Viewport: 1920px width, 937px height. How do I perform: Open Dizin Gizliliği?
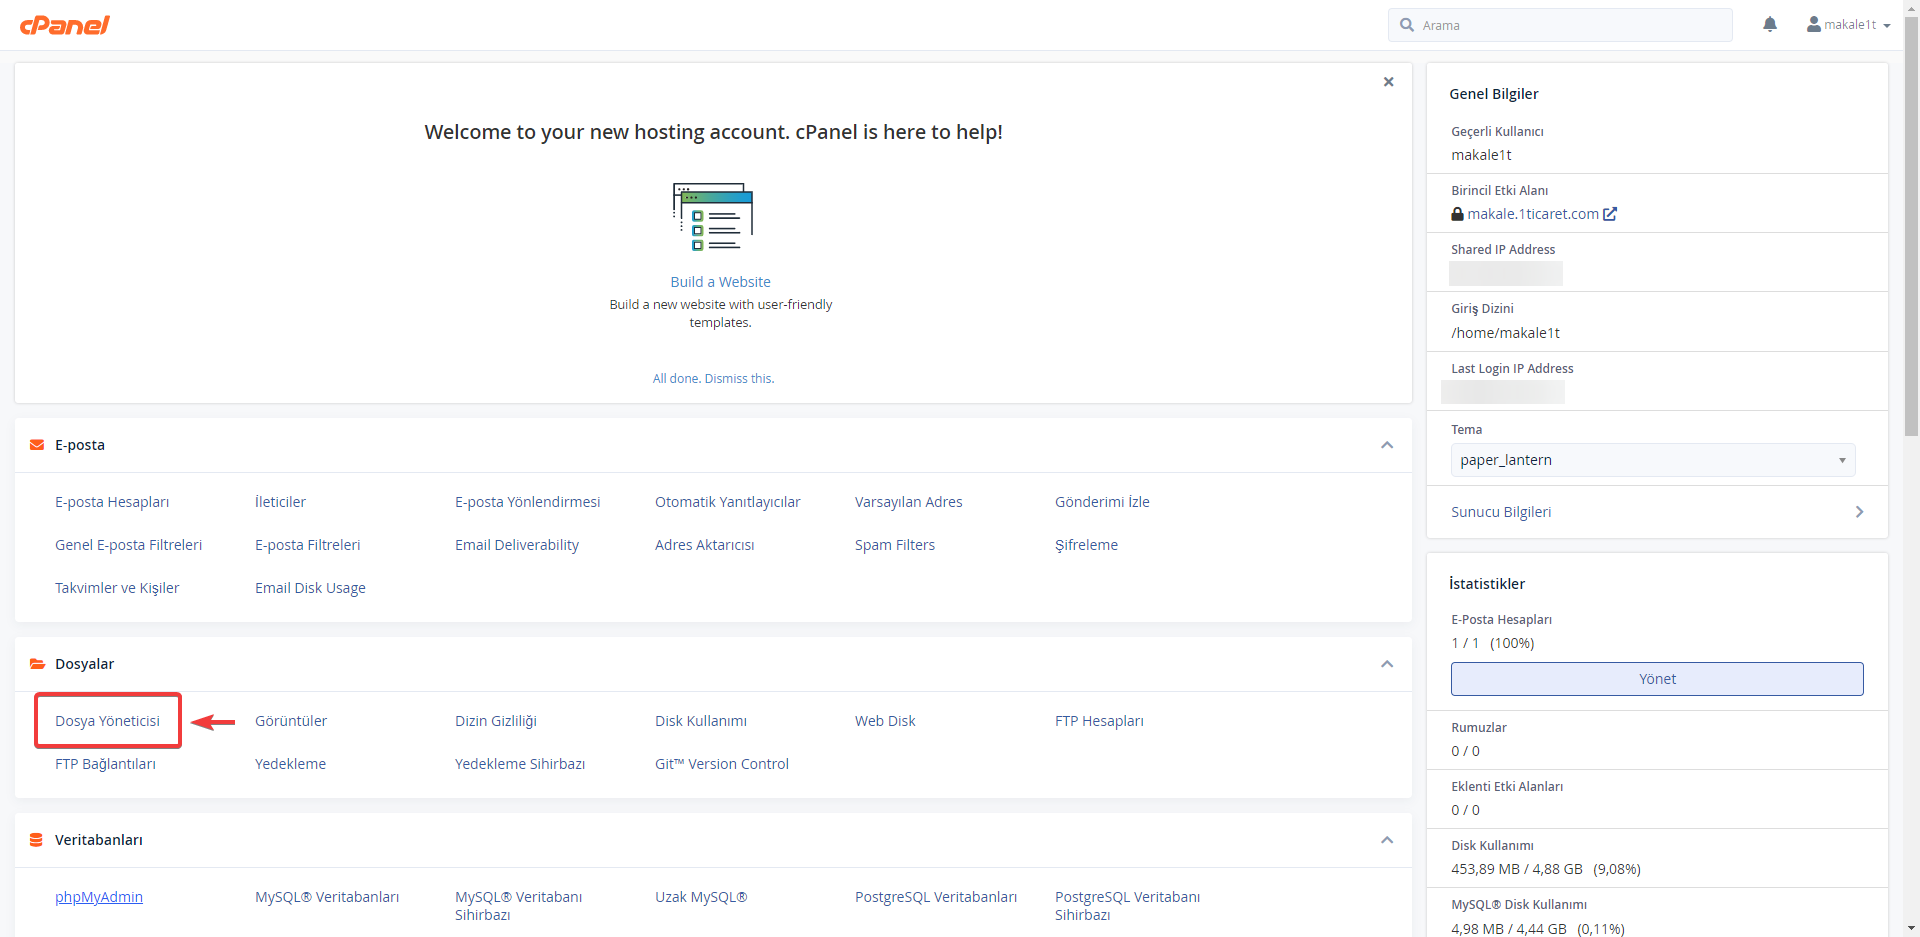(x=495, y=721)
